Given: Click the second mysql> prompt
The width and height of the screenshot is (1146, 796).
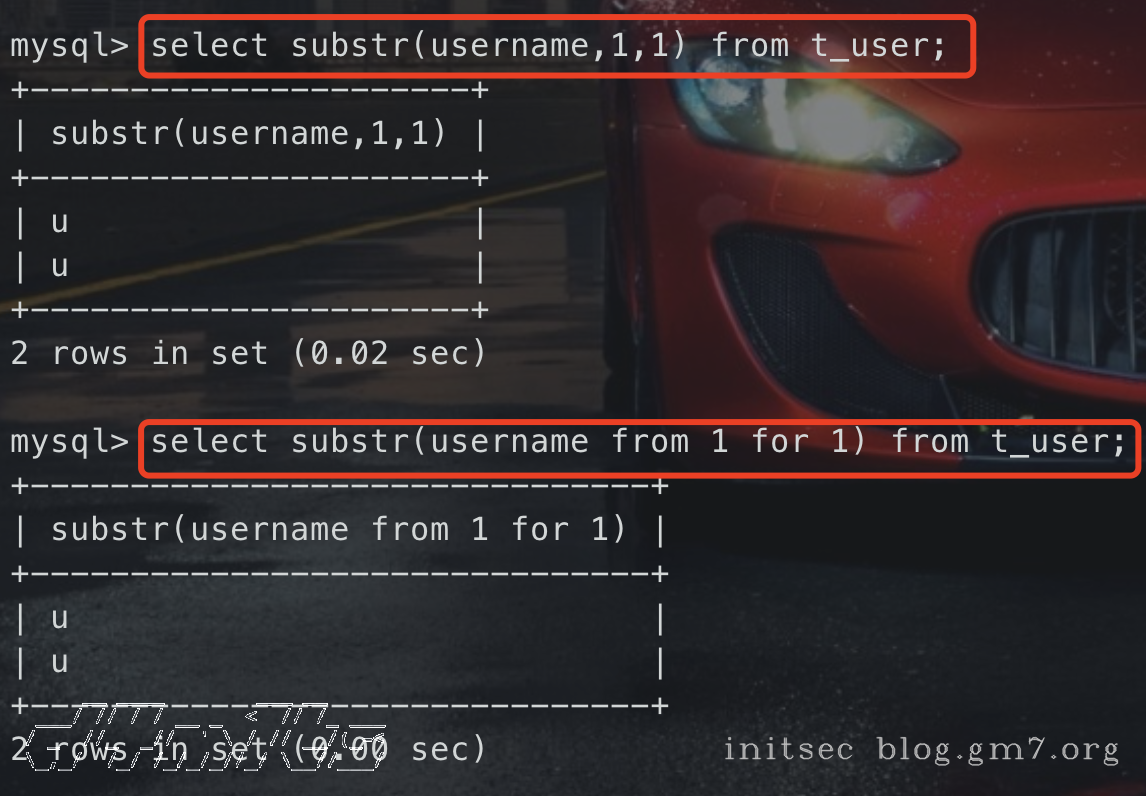Looking at the screenshot, I should tap(68, 442).
